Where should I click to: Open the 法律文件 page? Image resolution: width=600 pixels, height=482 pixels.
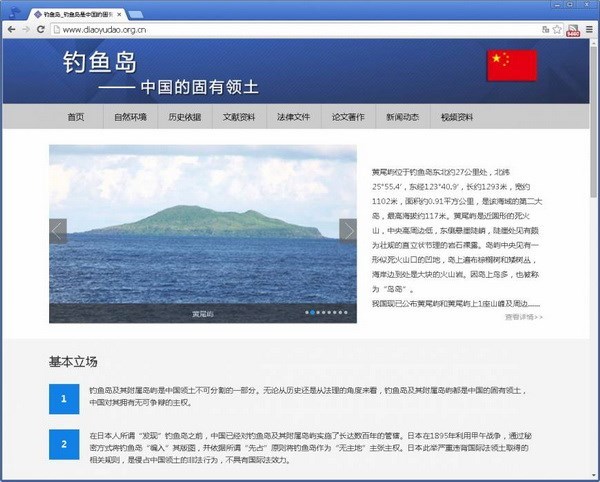coord(294,117)
